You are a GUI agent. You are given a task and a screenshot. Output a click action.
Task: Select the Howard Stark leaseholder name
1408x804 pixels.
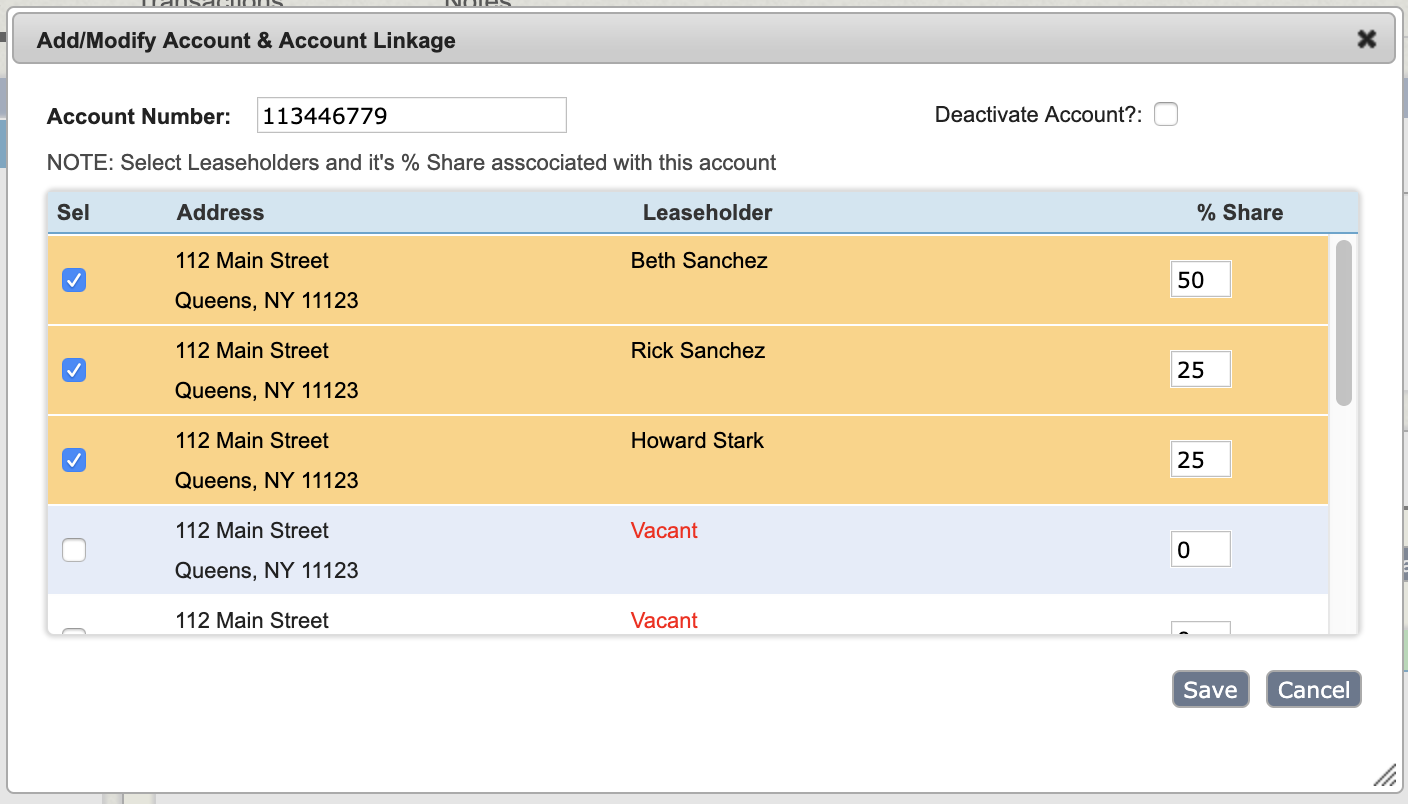(697, 441)
